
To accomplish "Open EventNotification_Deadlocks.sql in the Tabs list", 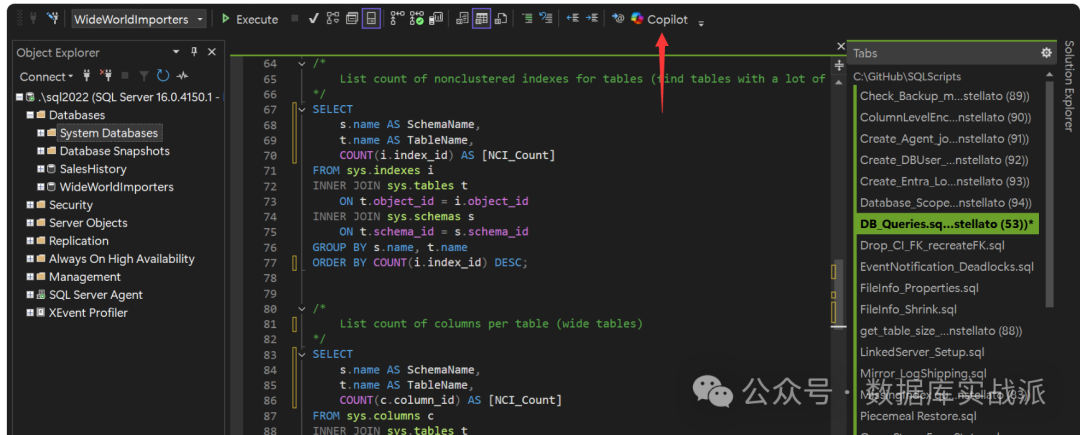I will pyautogui.click(x=947, y=266).
